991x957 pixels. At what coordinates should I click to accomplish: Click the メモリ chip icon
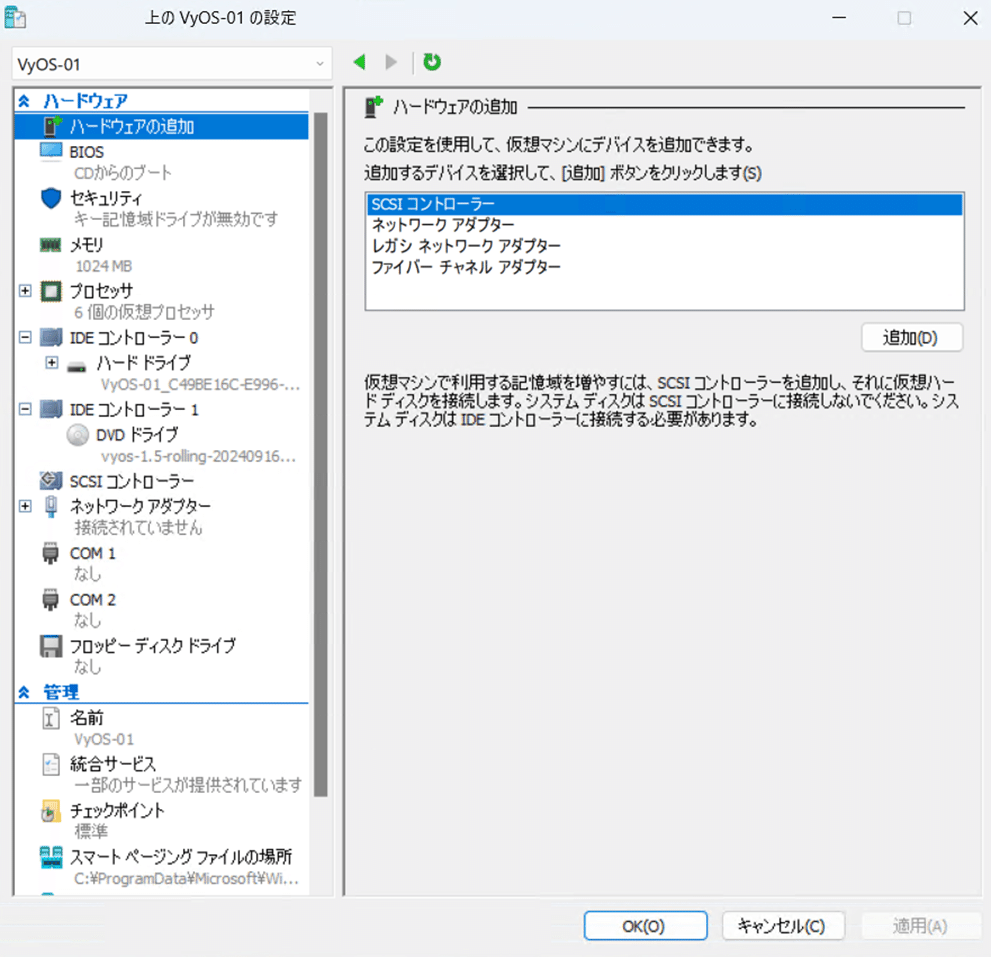(x=51, y=245)
